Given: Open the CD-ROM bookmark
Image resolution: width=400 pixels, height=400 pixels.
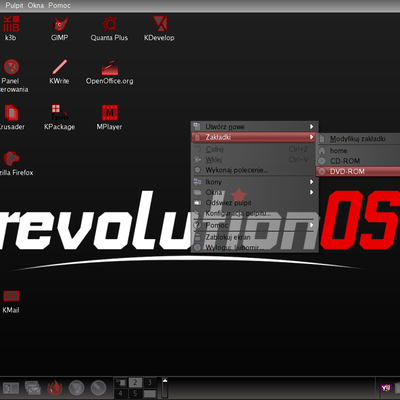Looking at the screenshot, I should click(359, 161).
